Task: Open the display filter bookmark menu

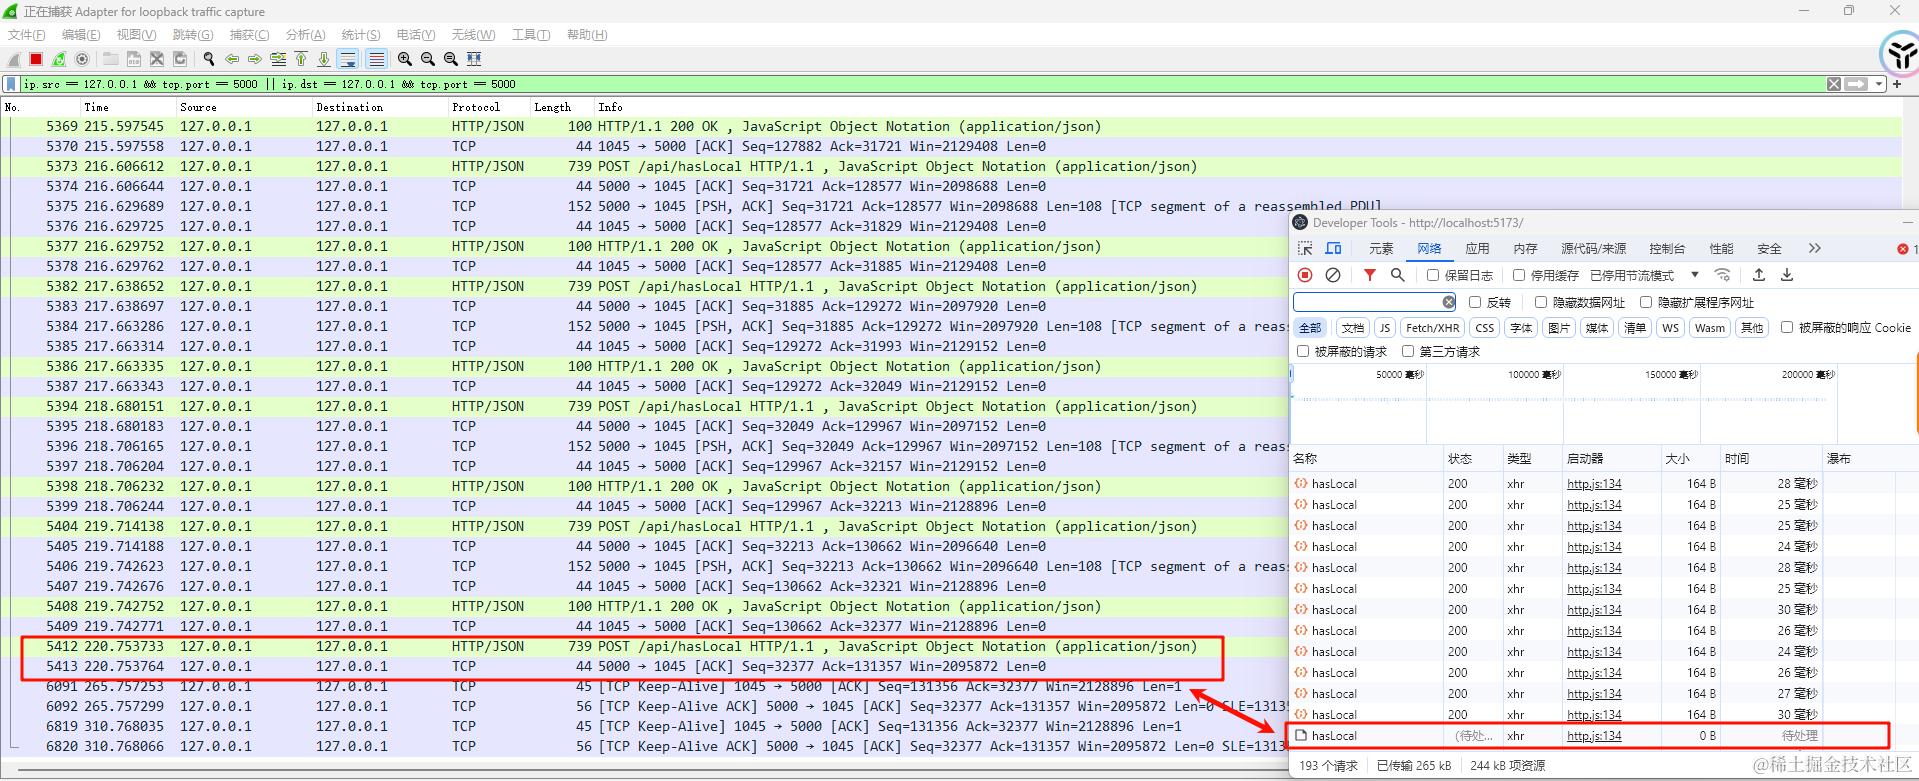Action: (11, 84)
